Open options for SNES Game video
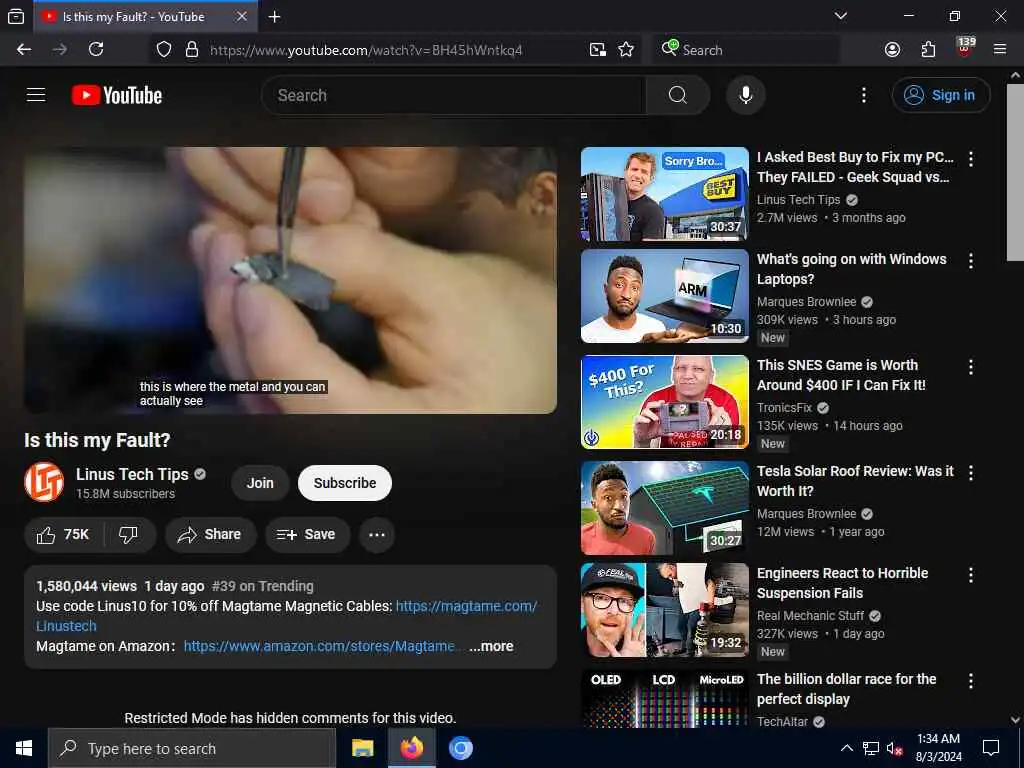 [970, 367]
